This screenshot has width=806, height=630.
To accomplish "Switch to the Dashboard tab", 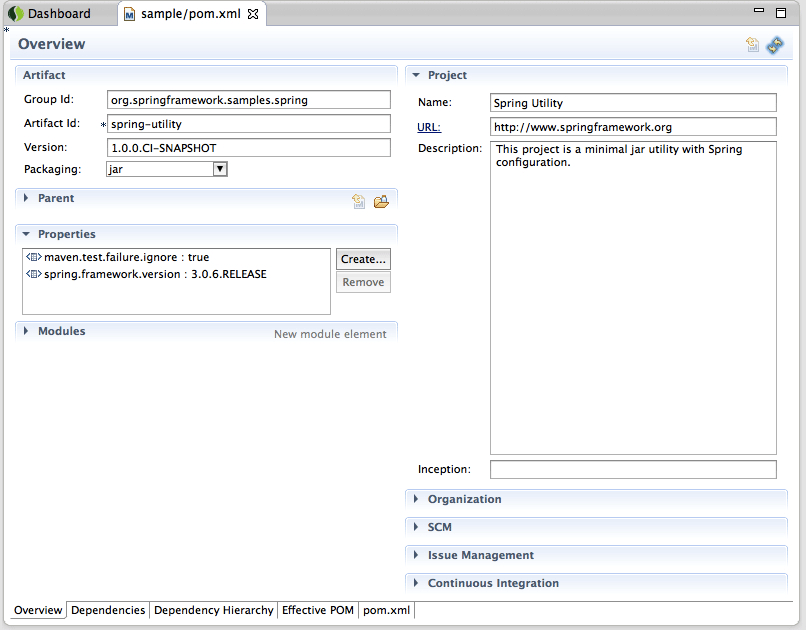I will click(x=60, y=13).
